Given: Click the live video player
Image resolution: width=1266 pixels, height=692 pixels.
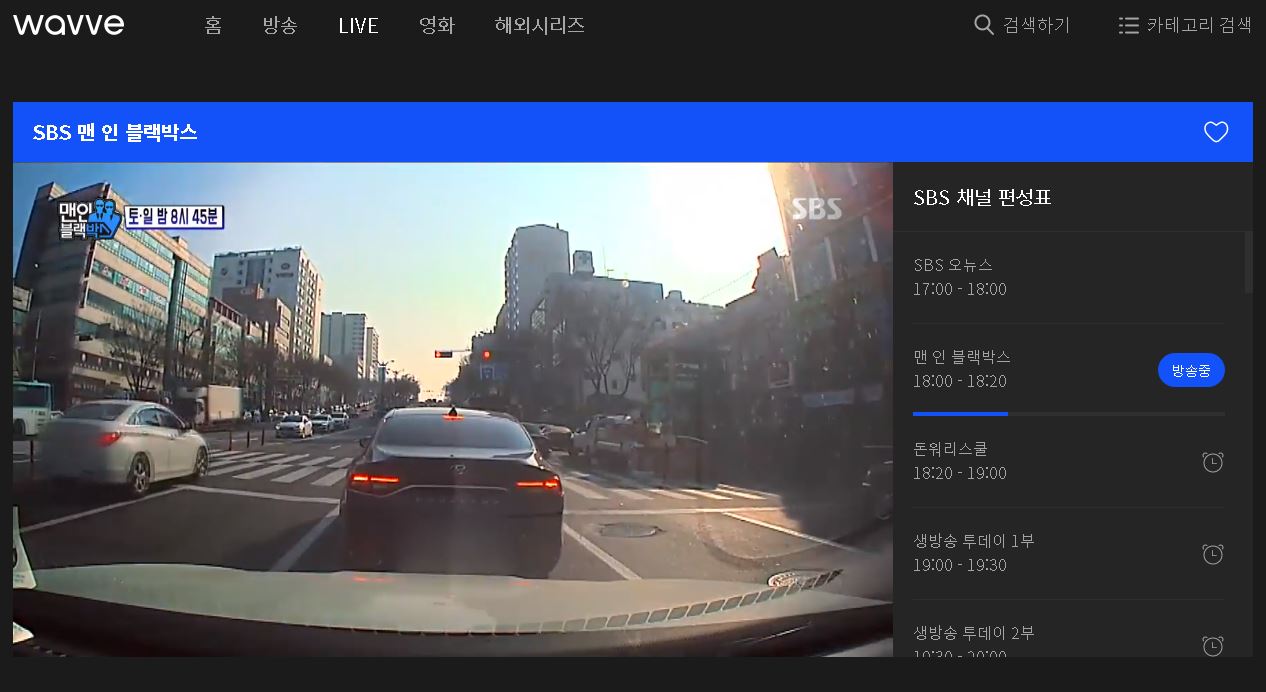Looking at the screenshot, I should (x=453, y=410).
